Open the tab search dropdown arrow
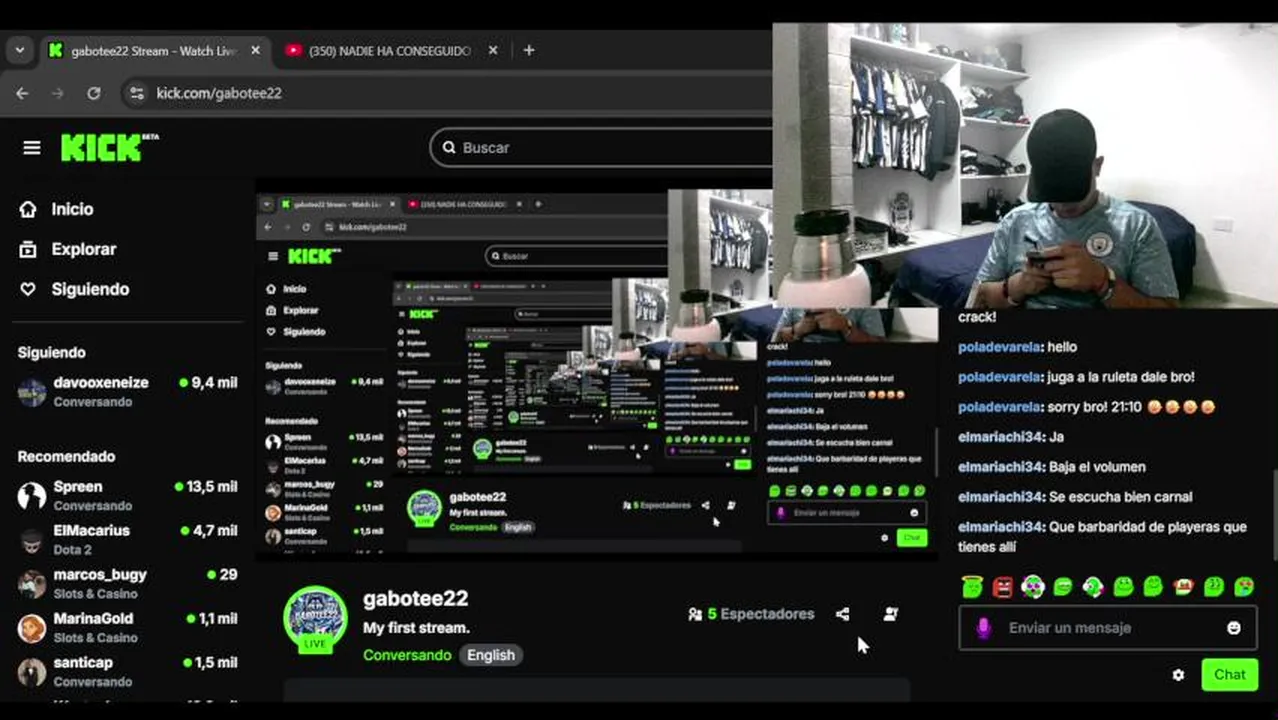Image resolution: width=1278 pixels, height=720 pixels. tap(19, 50)
